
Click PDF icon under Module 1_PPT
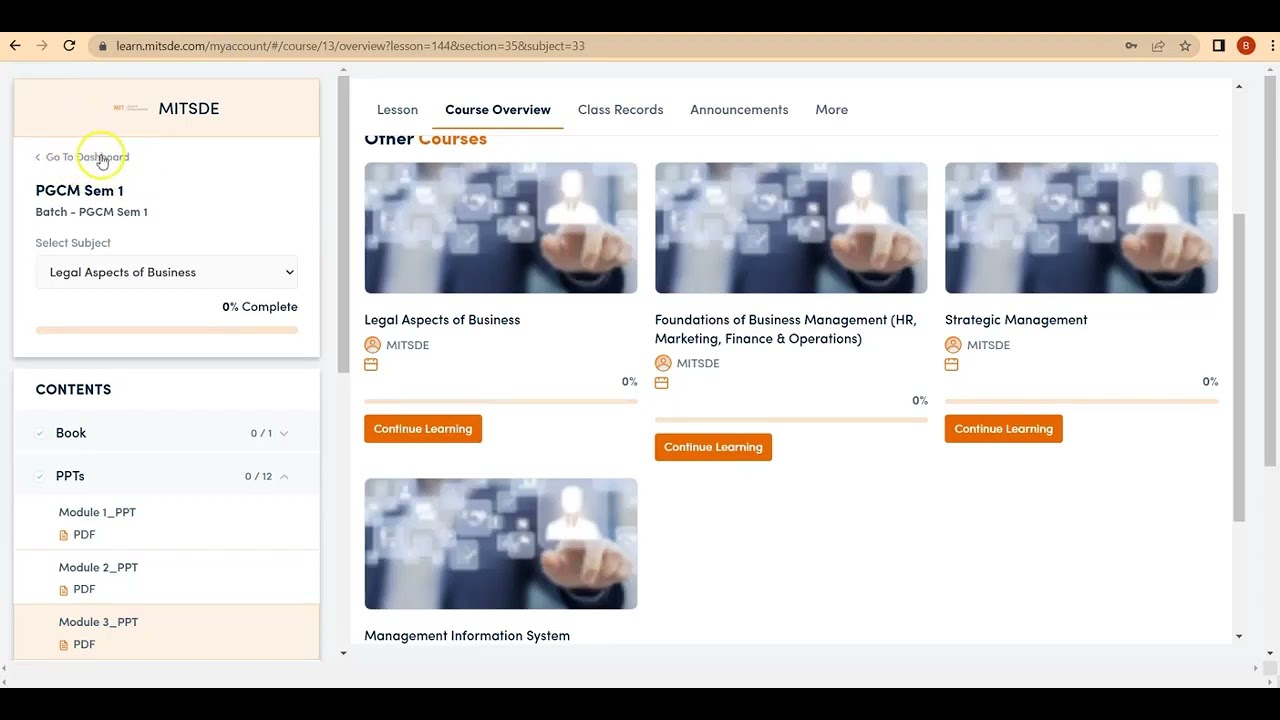pyautogui.click(x=64, y=535)
